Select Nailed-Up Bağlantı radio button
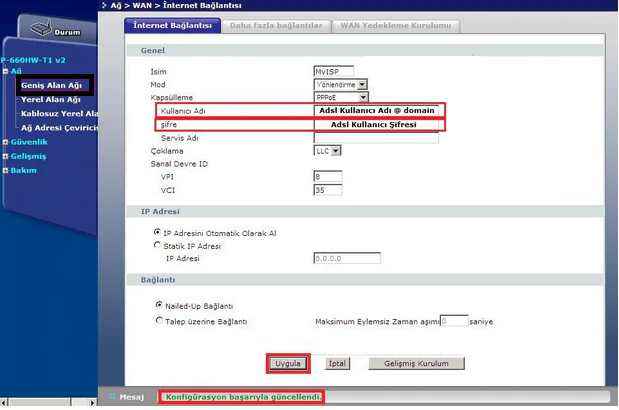The height and width of the screenshot is (410, 619). tap(159, 305)
